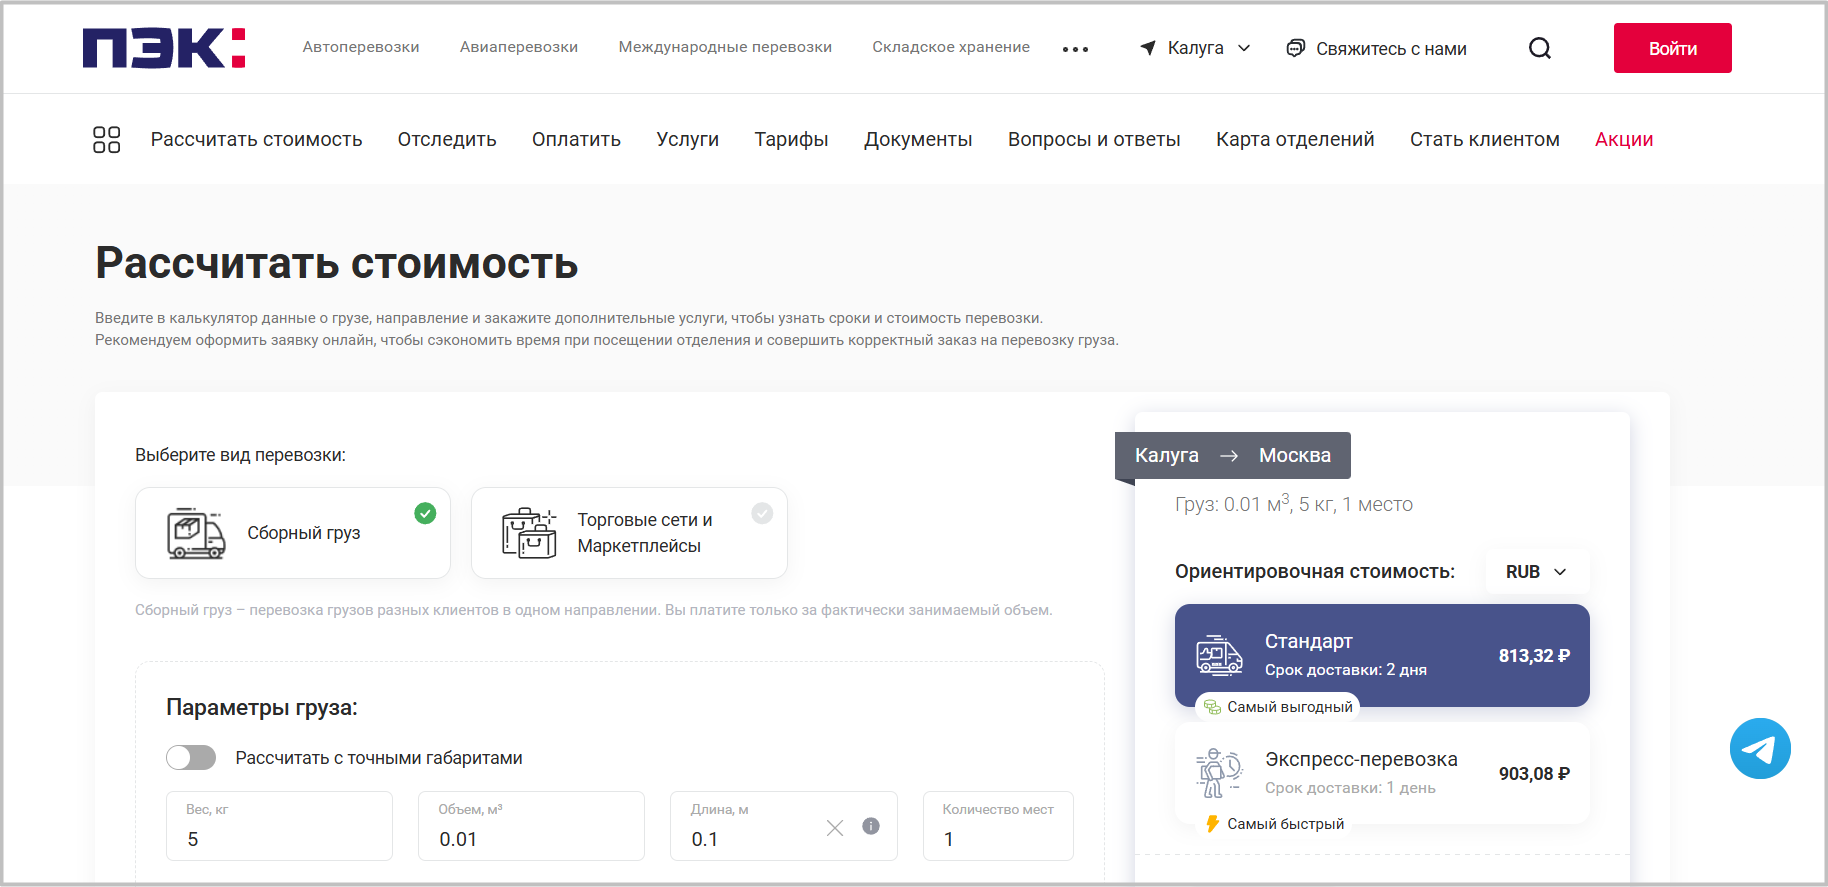
Task: Open Автоперевозки menu item
Action: [x=361, y=47]
